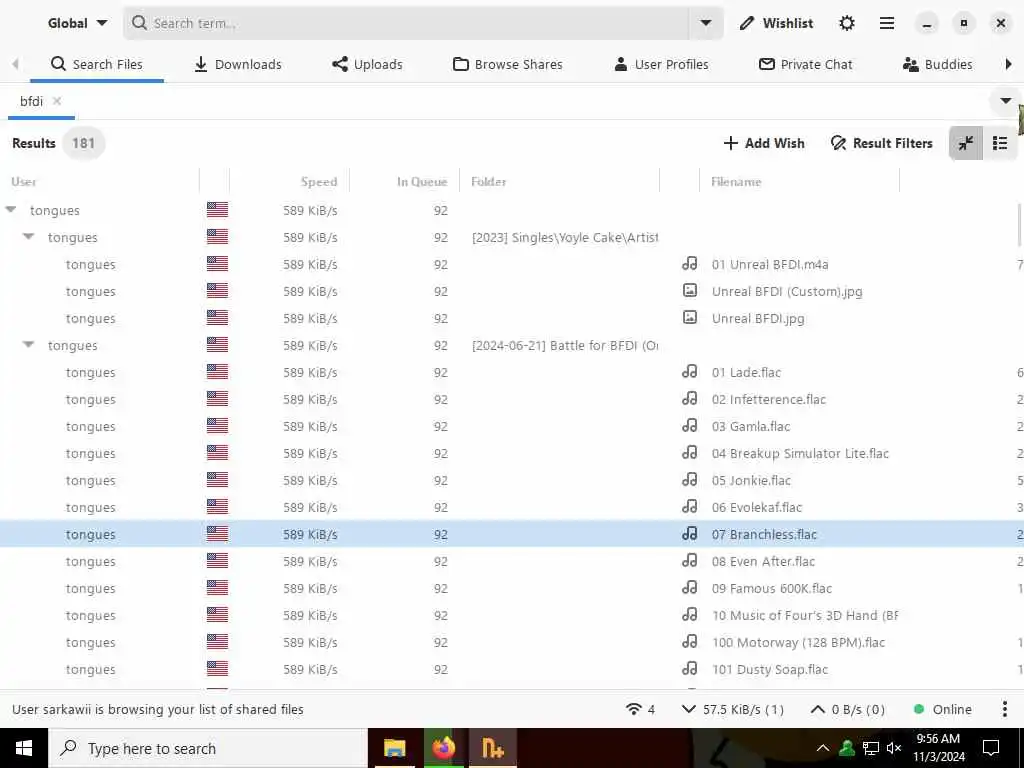Open the grouping mode list button
Image resolution: width=1024 pixels, height=768 pixels.
coord(1000,143)
